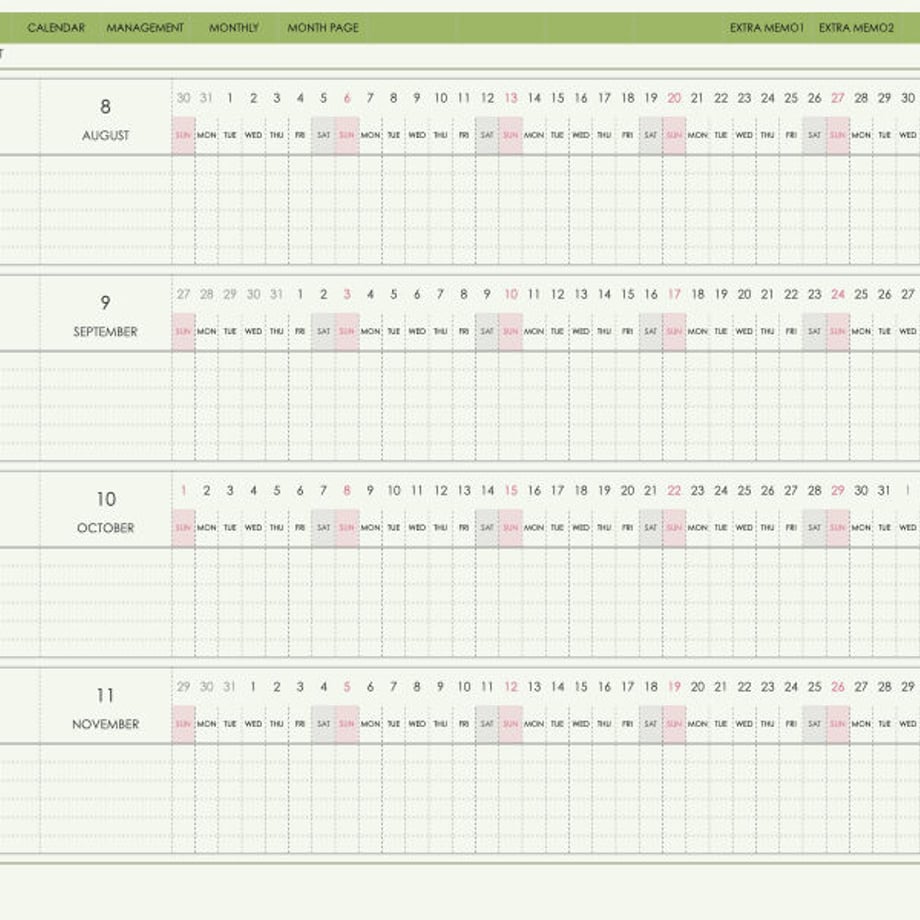Click date 1 in the October row
Image resolution: width=920 pixels, height=920 pixels.
pyautogui.click(x=184, y=491)
